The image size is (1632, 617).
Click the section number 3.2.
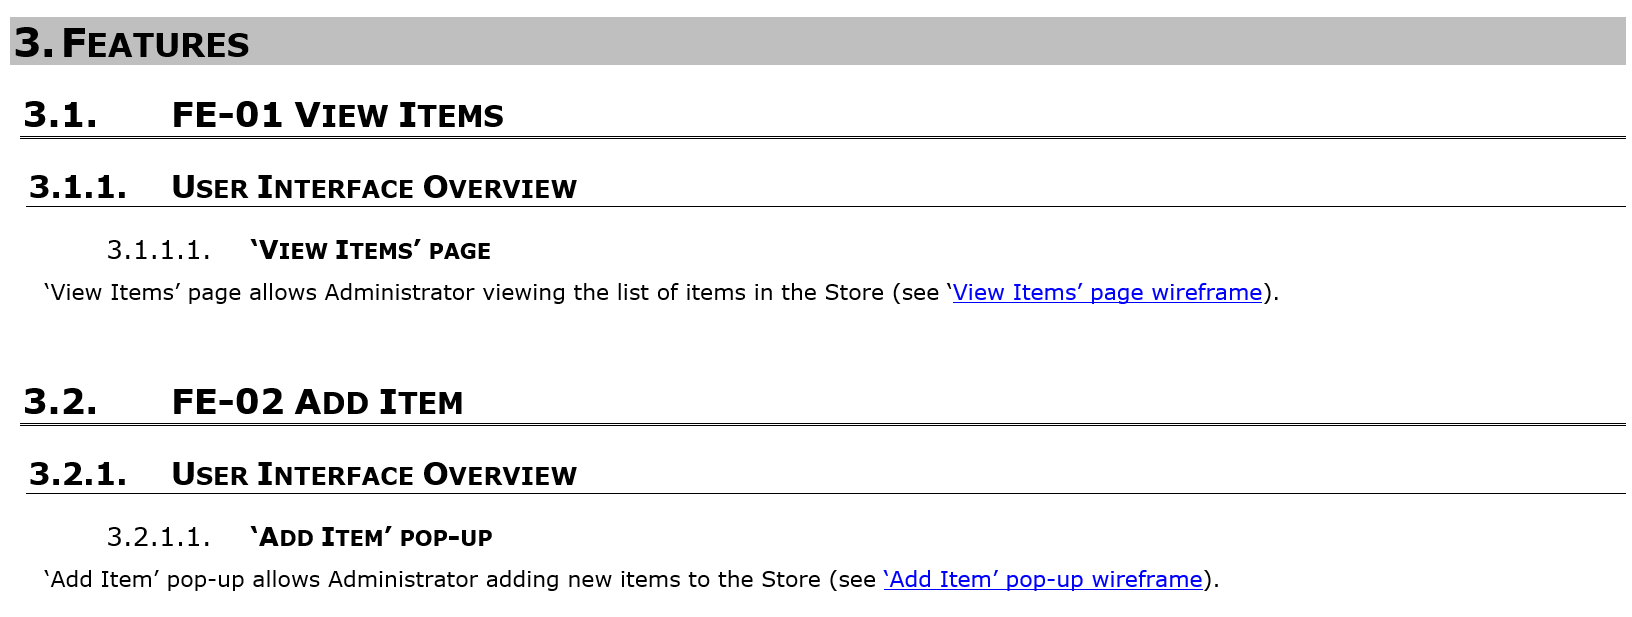pyautogui.click(x=60, y=402)
